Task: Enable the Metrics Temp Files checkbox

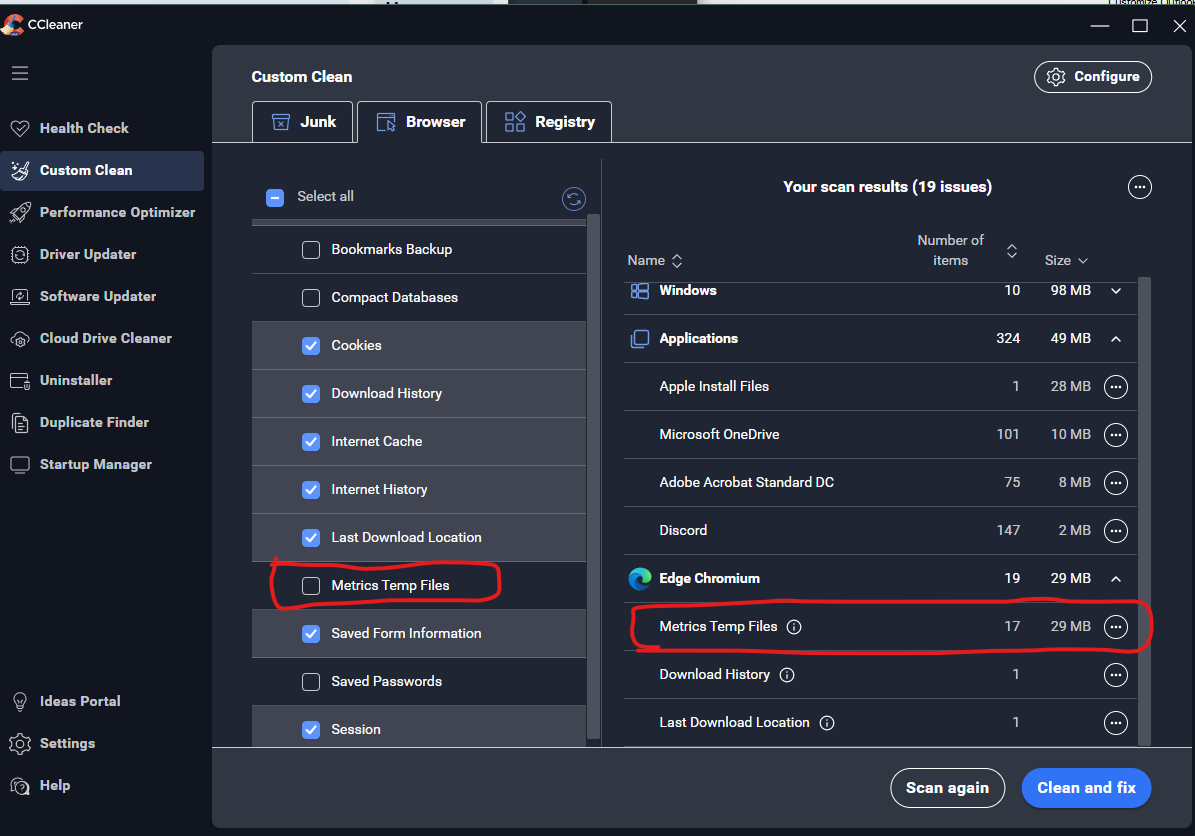Action: click(311, 585)
